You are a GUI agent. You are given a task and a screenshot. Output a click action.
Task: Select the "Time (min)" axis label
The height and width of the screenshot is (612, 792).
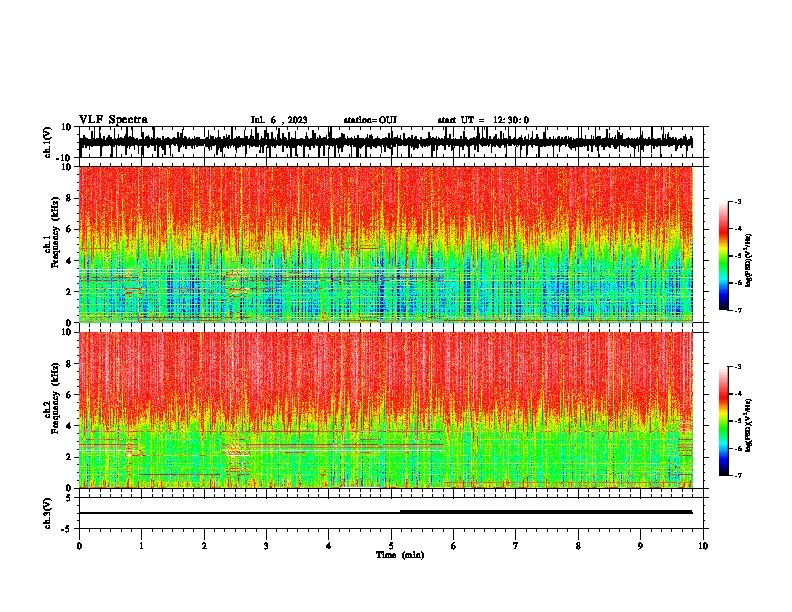400,555
